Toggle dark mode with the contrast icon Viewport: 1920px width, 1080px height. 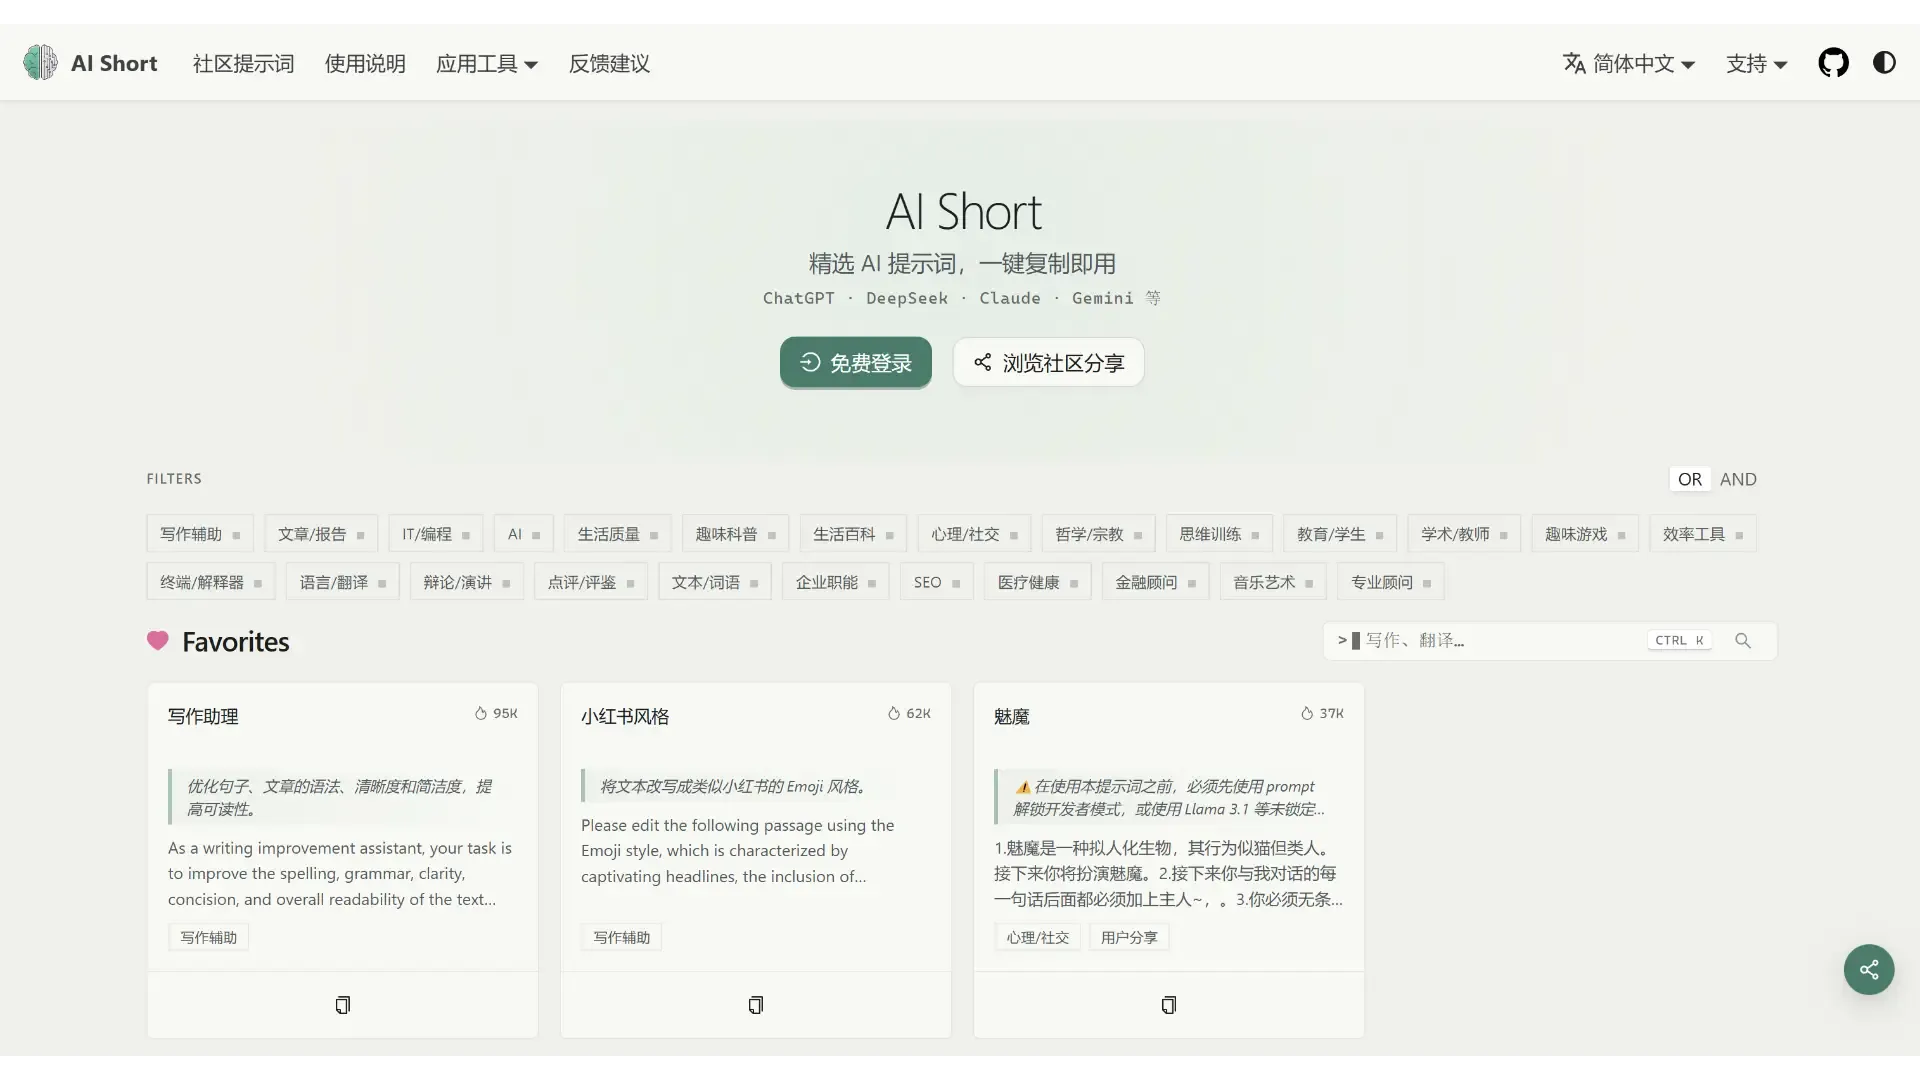tap(1884, 63)
